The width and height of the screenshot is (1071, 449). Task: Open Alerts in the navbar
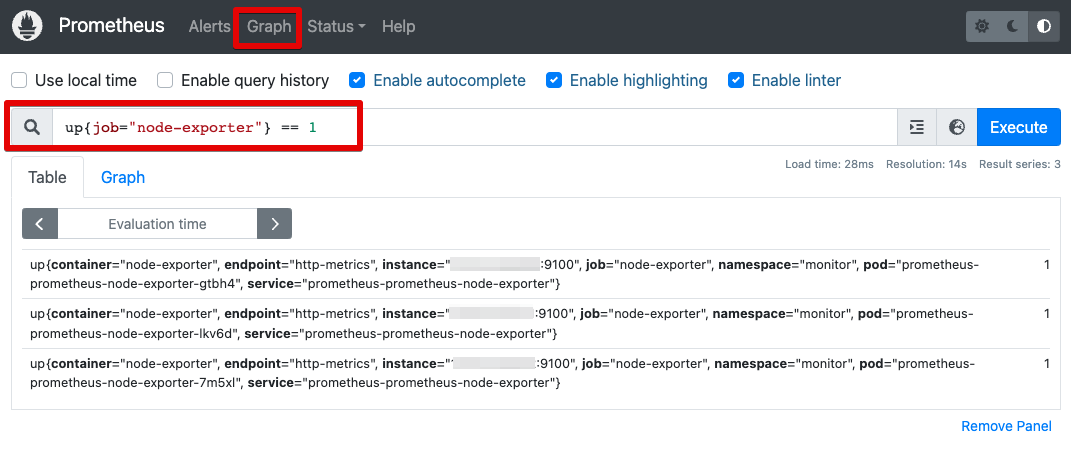tap(210, 26)
